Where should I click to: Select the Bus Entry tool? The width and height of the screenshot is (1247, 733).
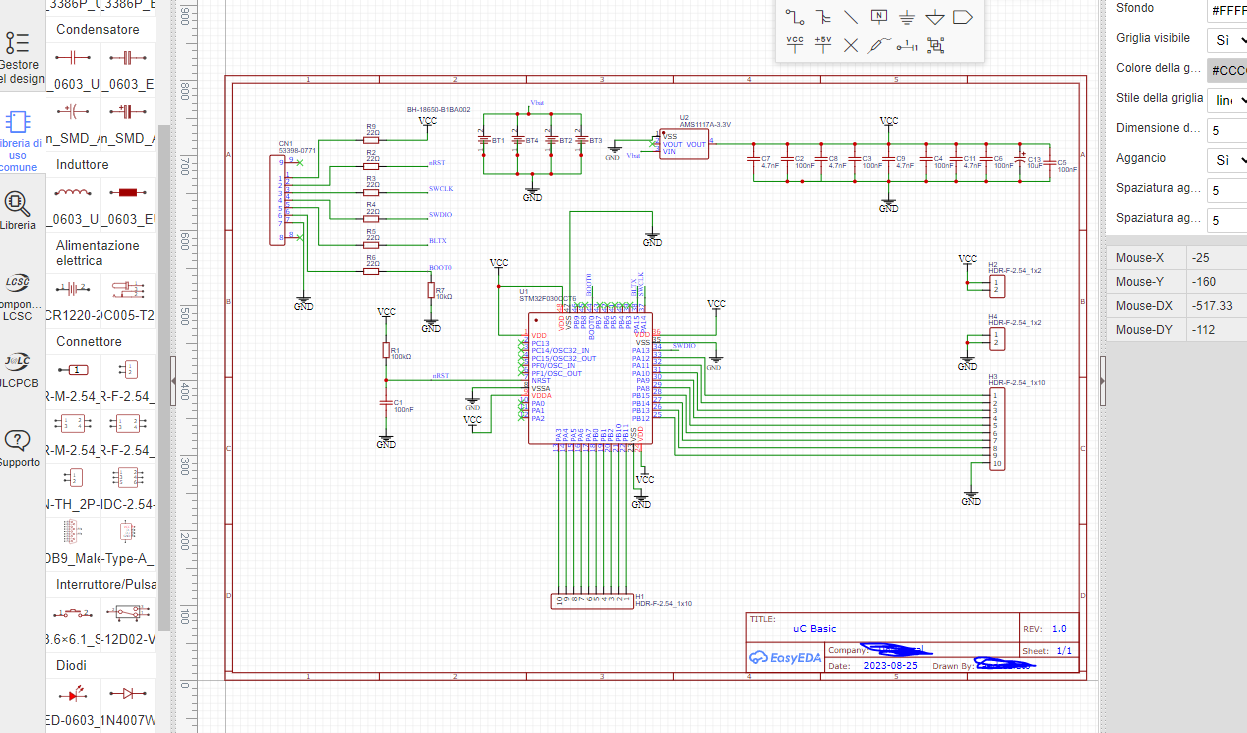click(851, 17)
